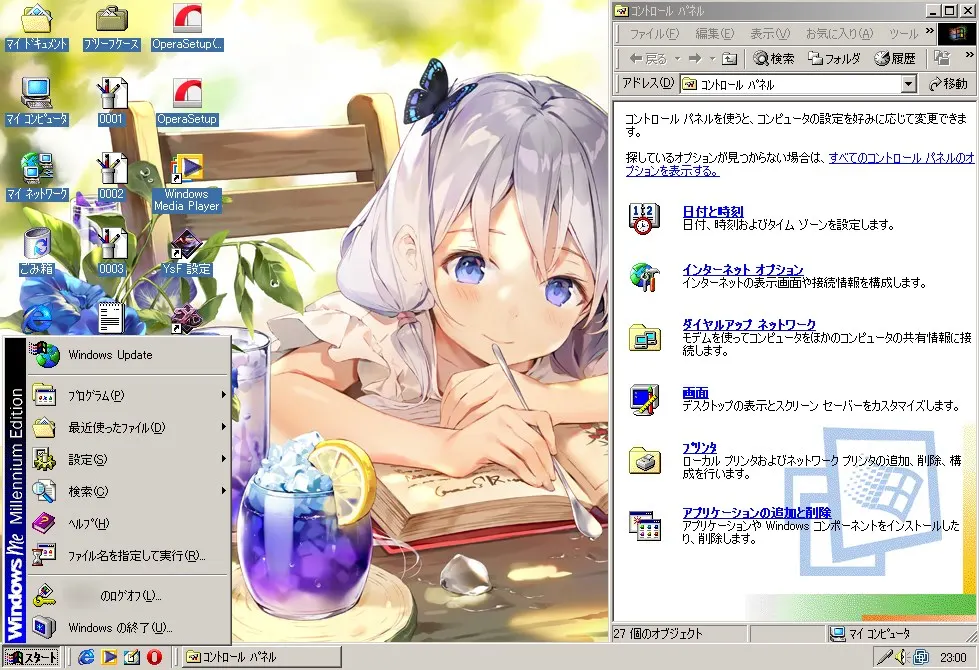
Task: Open My Computer desktop icon
Action: point(36,102)
